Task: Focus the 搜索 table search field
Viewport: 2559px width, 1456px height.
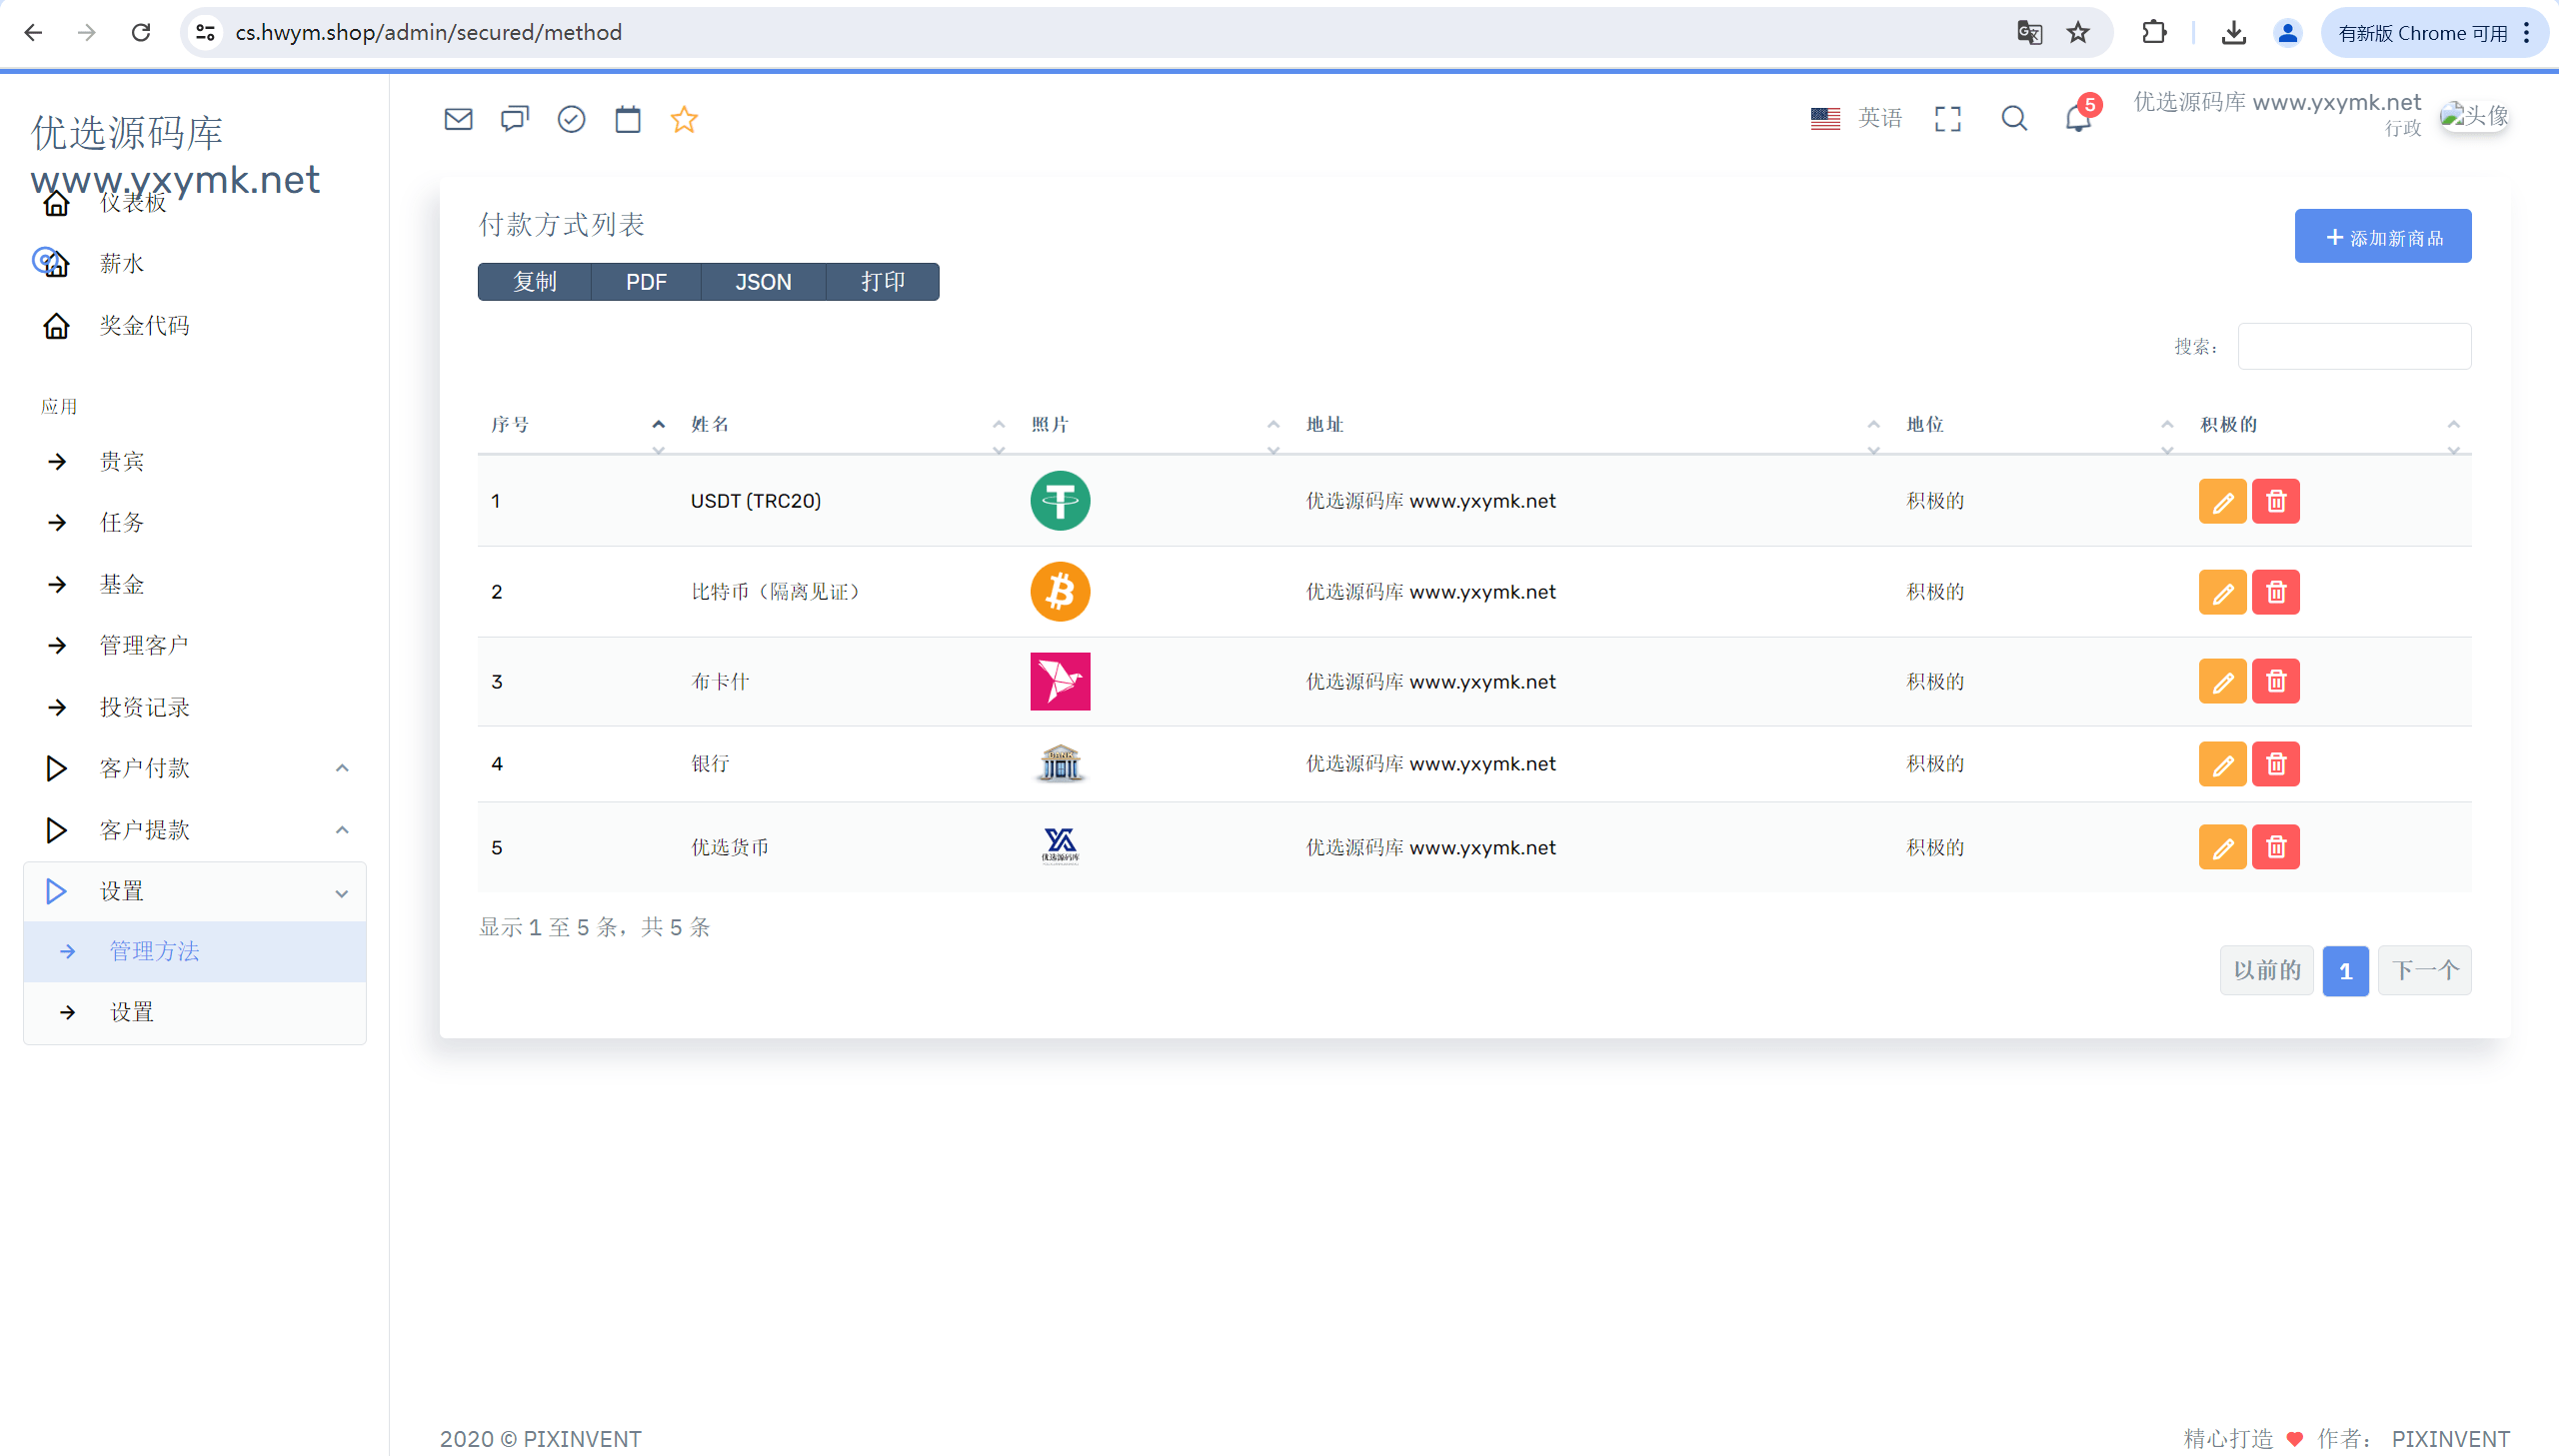Action: tap(2354, 346)
